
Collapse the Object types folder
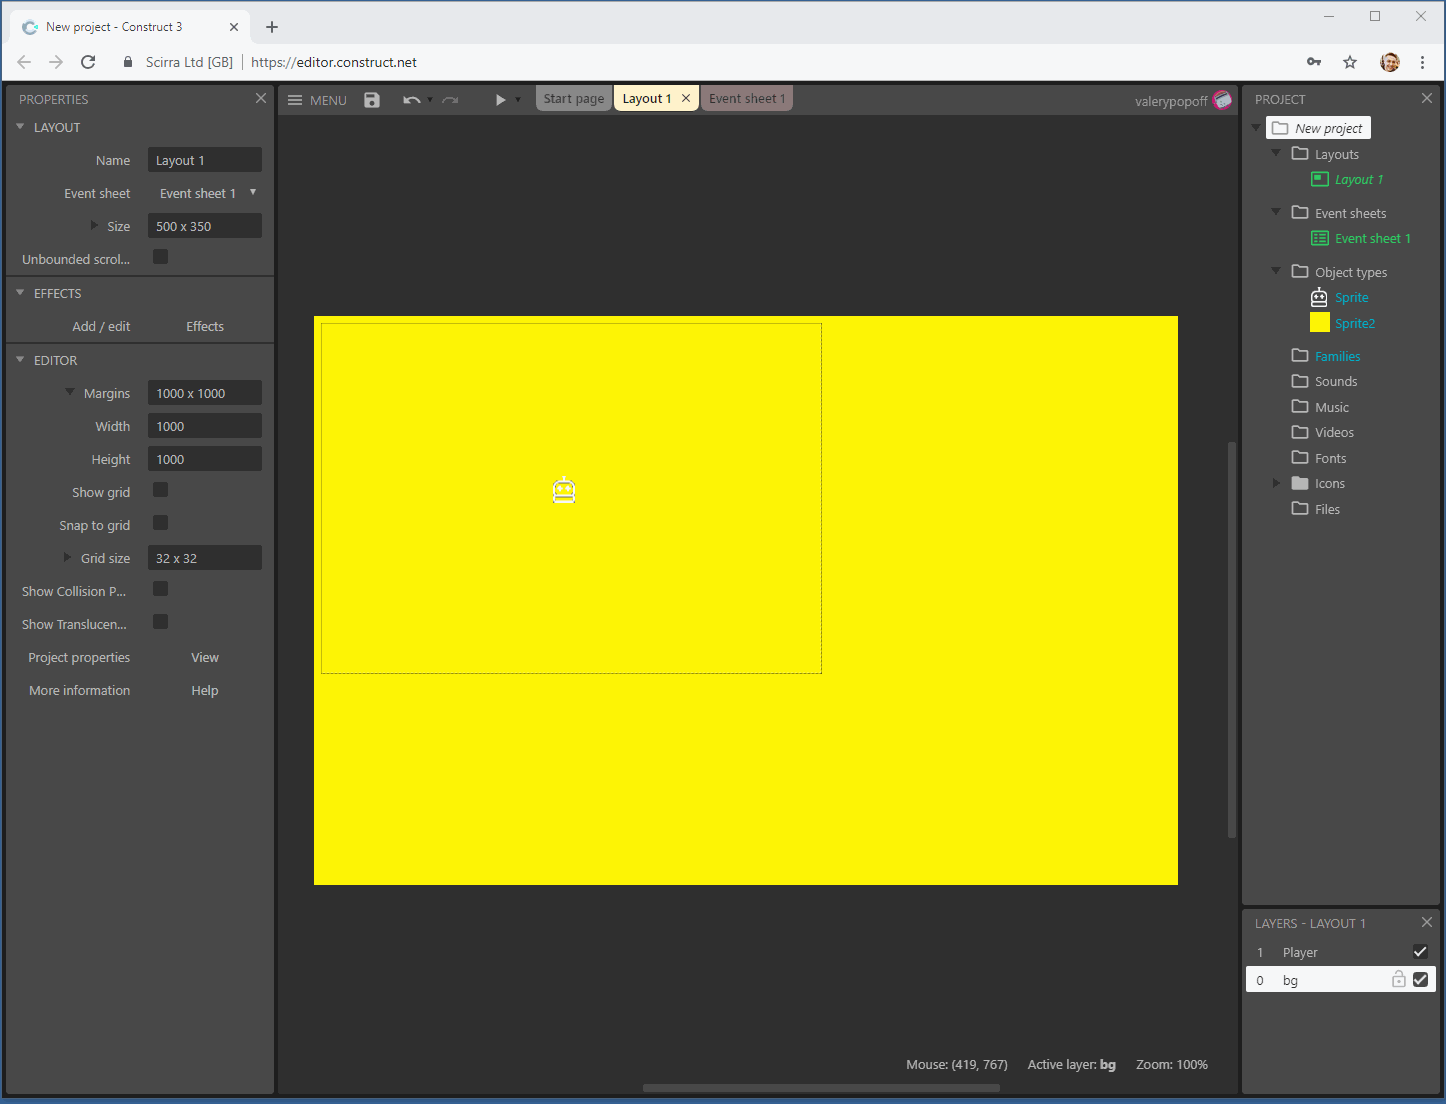point(1275,271)
